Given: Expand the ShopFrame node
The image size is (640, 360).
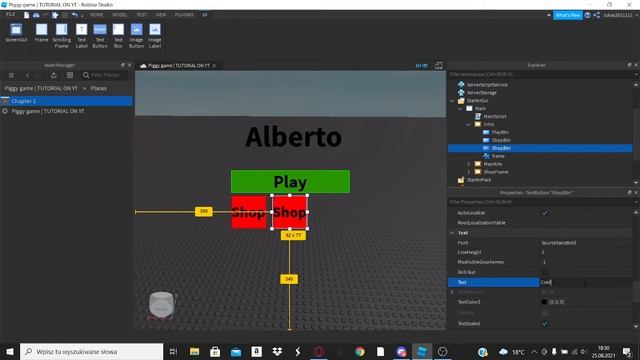Looking at the screenshot, I should tap(469, 172).
